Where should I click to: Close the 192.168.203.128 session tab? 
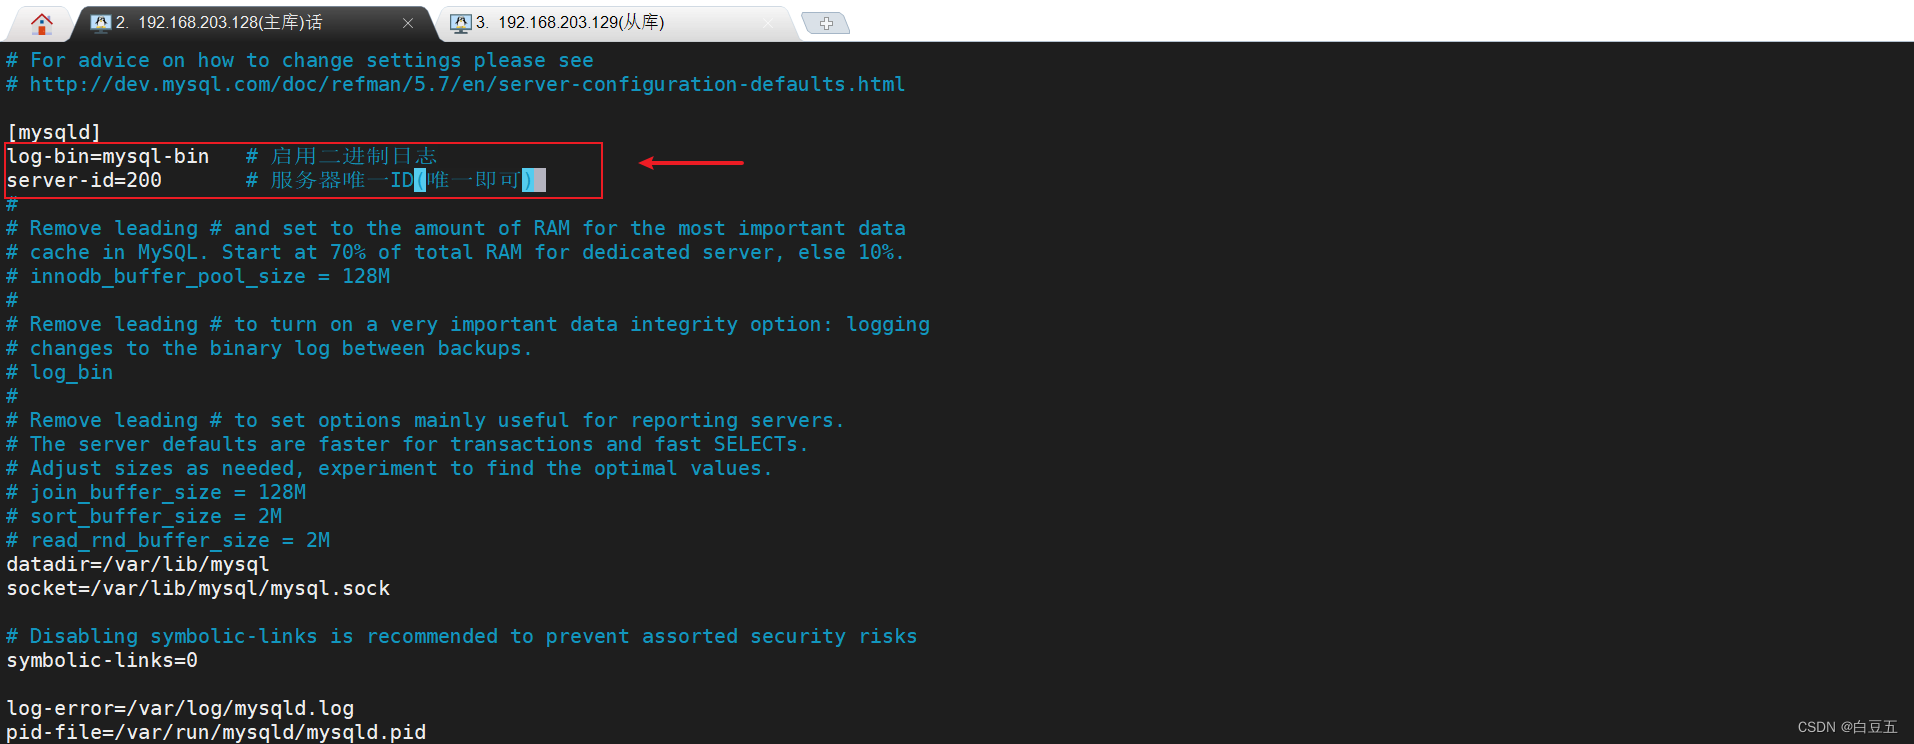tap(408, 23)
